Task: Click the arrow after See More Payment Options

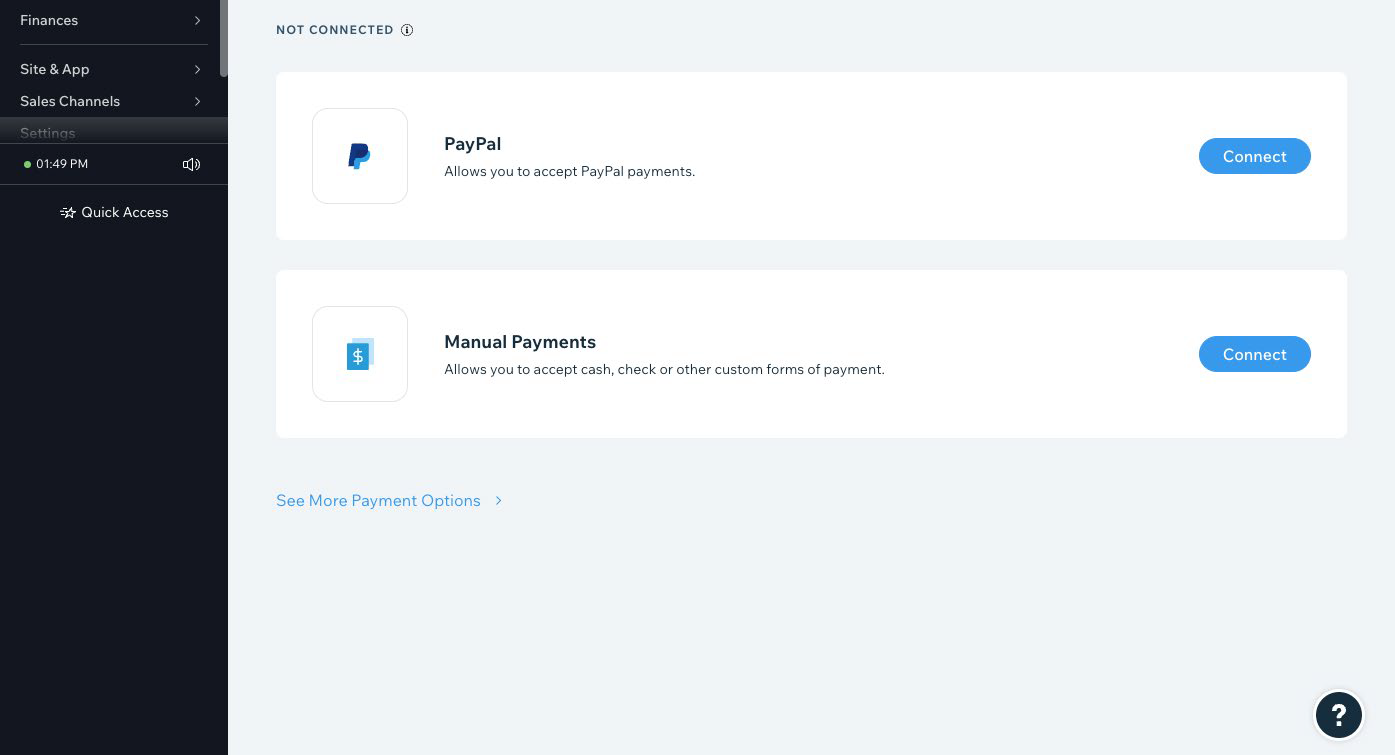Action: coord(498,500)
